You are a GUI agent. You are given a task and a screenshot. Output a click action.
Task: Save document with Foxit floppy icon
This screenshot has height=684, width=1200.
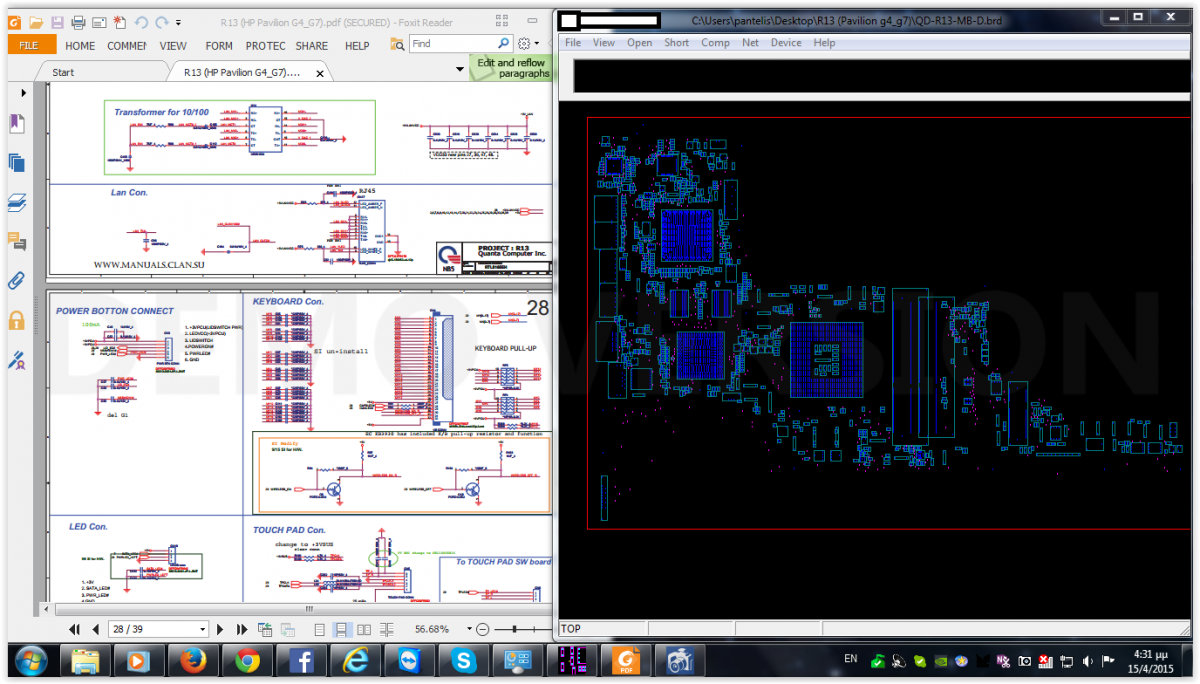click(x=57, y=22)
